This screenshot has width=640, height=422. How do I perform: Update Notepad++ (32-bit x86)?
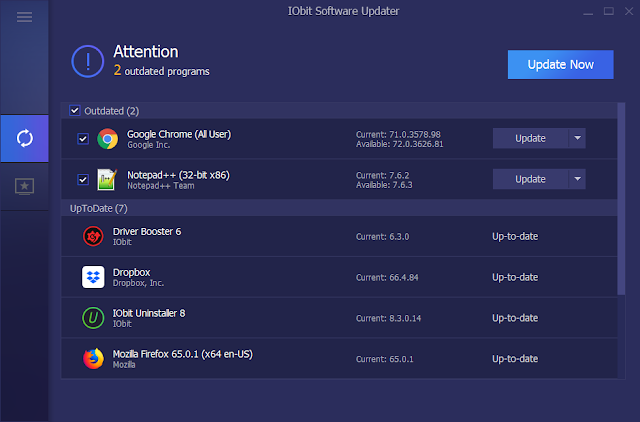coord(530,179)
